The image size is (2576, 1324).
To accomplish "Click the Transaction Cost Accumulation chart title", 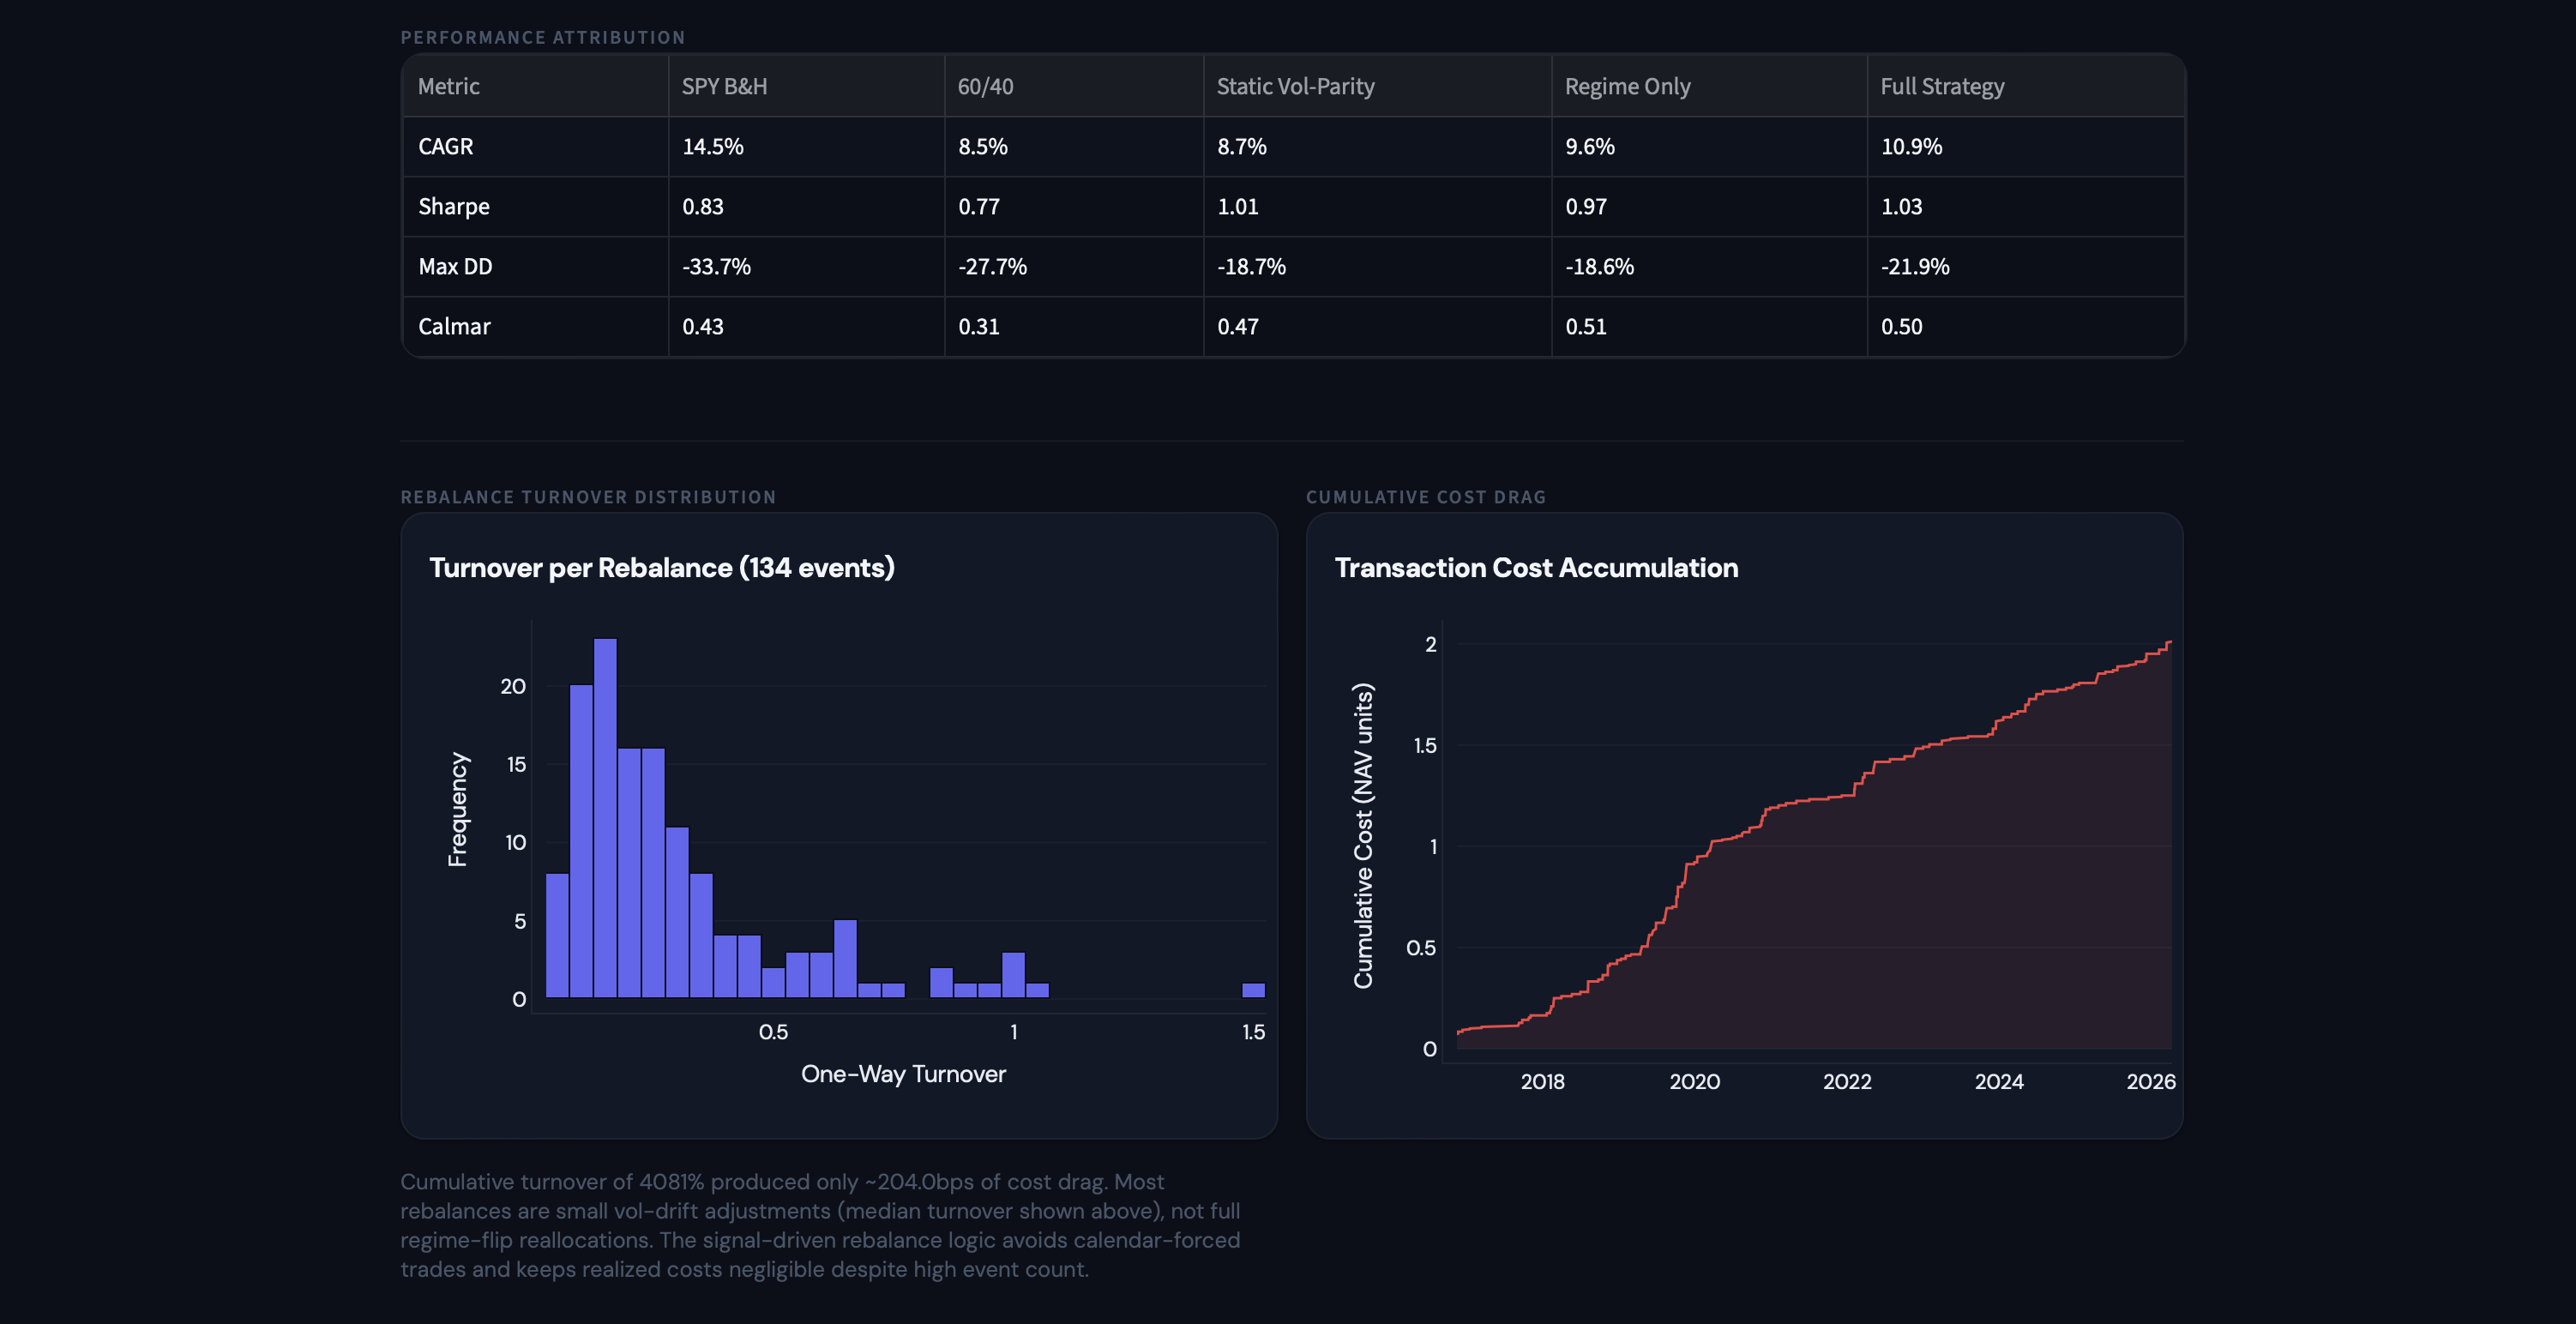I will pyautogui.click(x=1536, y=567).
